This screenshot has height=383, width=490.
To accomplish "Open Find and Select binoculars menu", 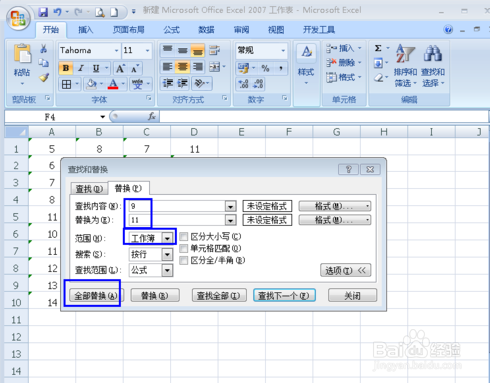I will 433,66.
